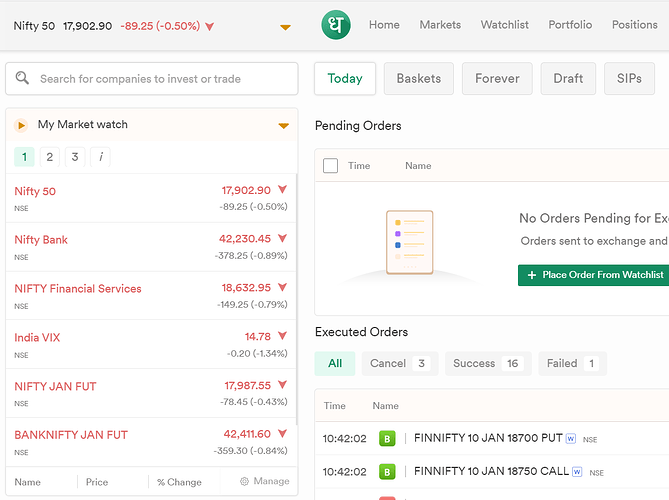Click FINNIFTY 10 JAN 18700 PUT order name
This screenshot has height=500, width=669.
point(488,438)
